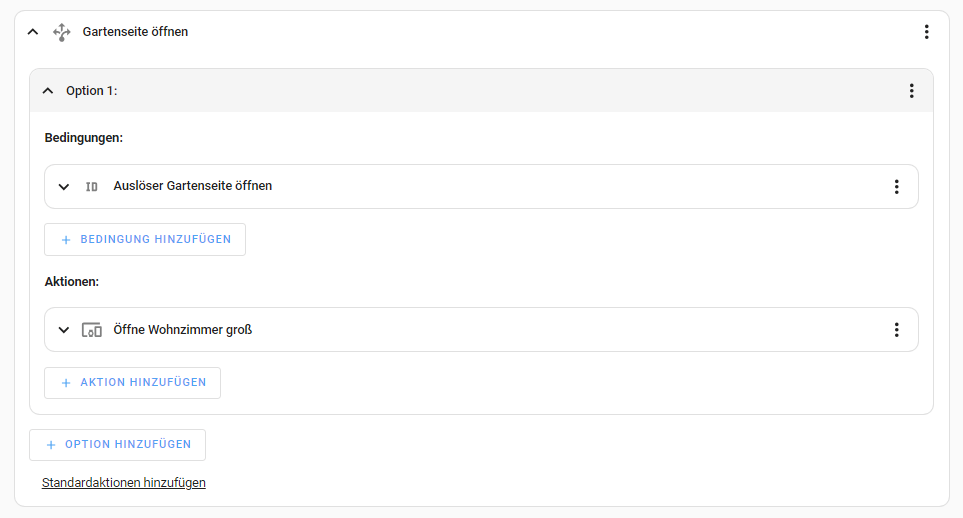Image resolution: width=963 pixels, height=518 pixels.
Task: Collapse Option 1 with its chevron
Action: pos(48,91)
